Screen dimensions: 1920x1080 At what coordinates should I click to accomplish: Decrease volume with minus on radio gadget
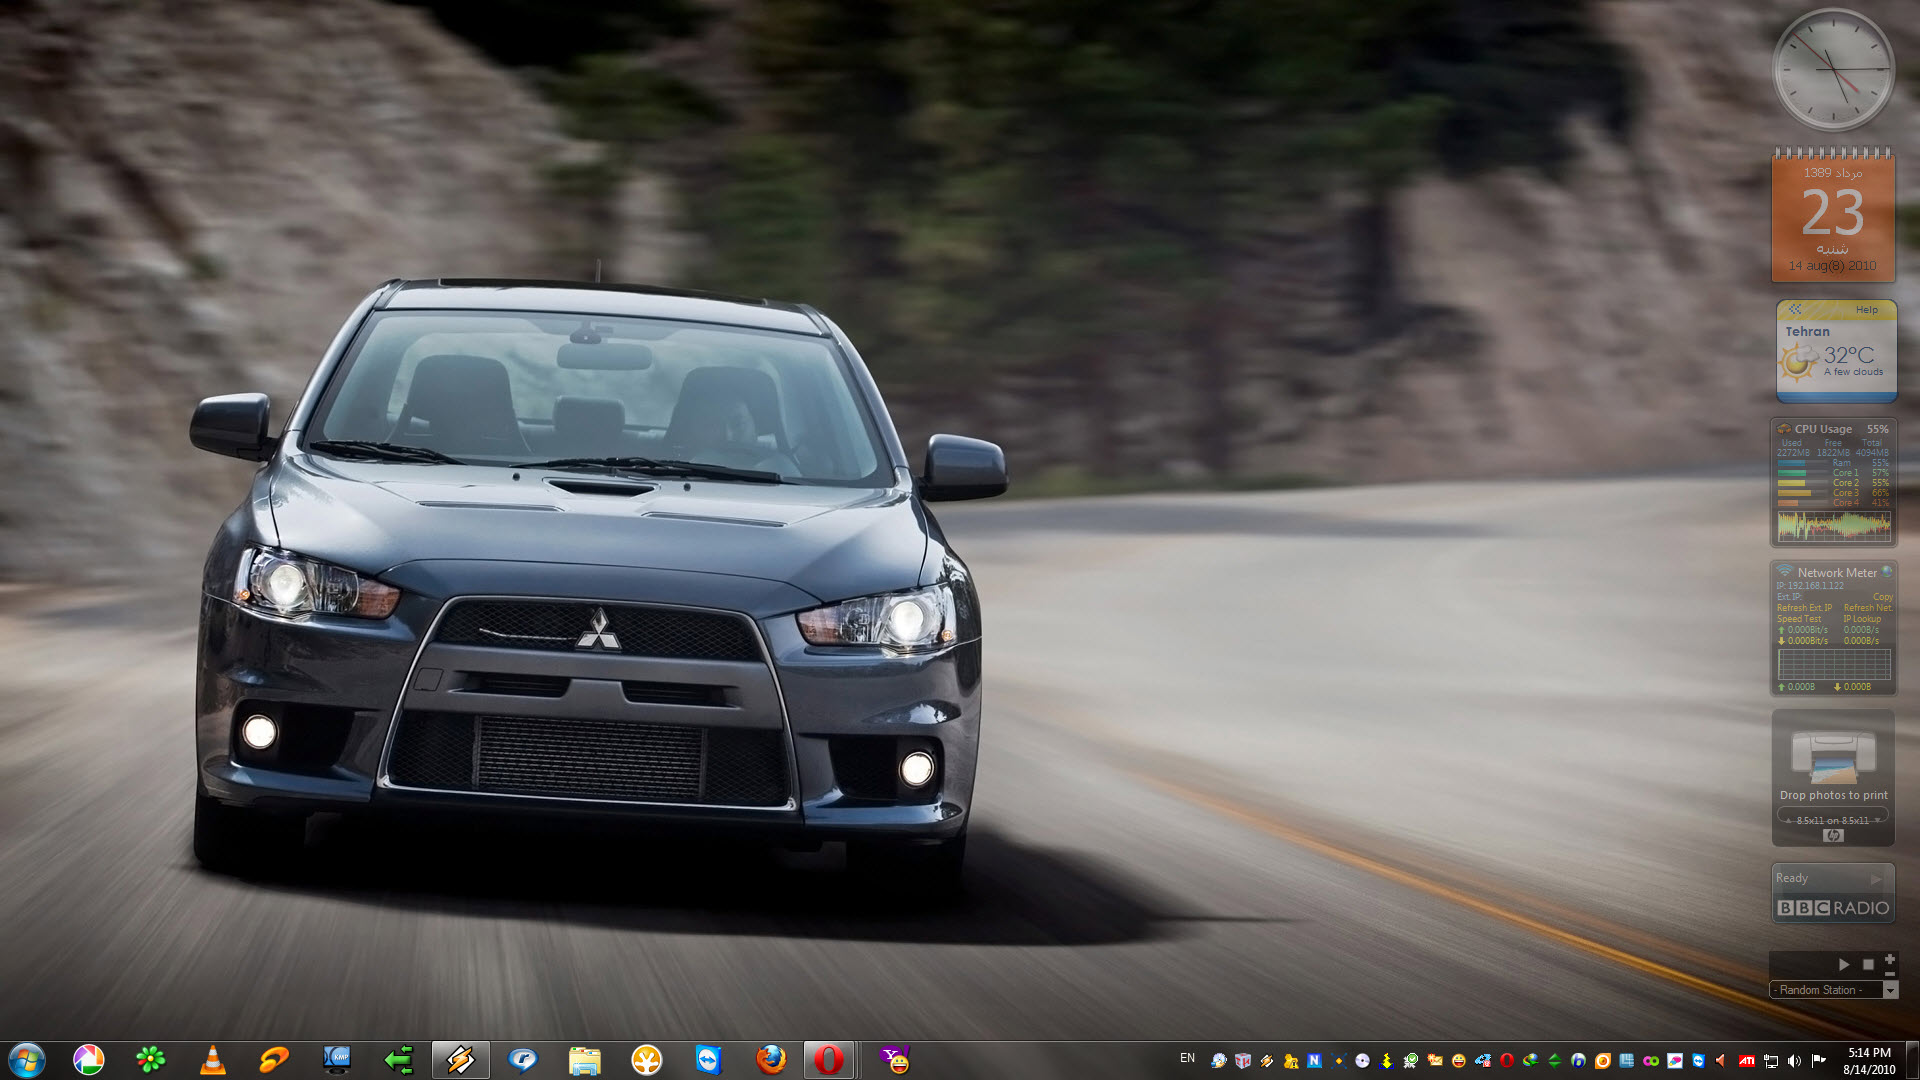(1890, 974)
